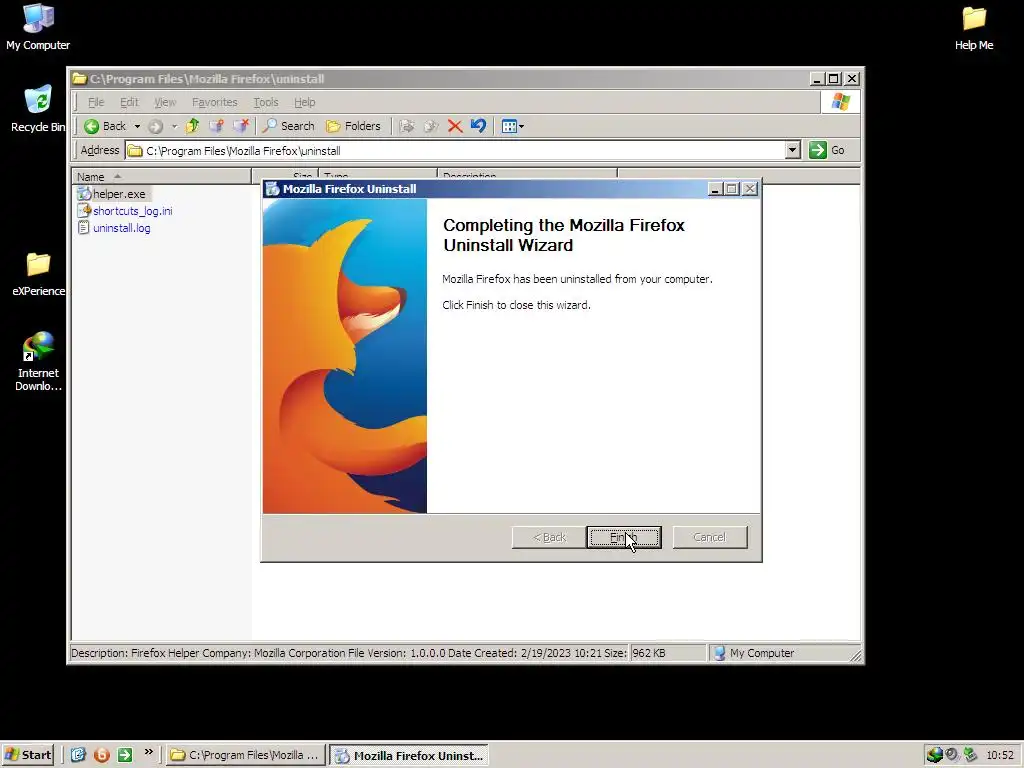Open the Edit menu

129,102
